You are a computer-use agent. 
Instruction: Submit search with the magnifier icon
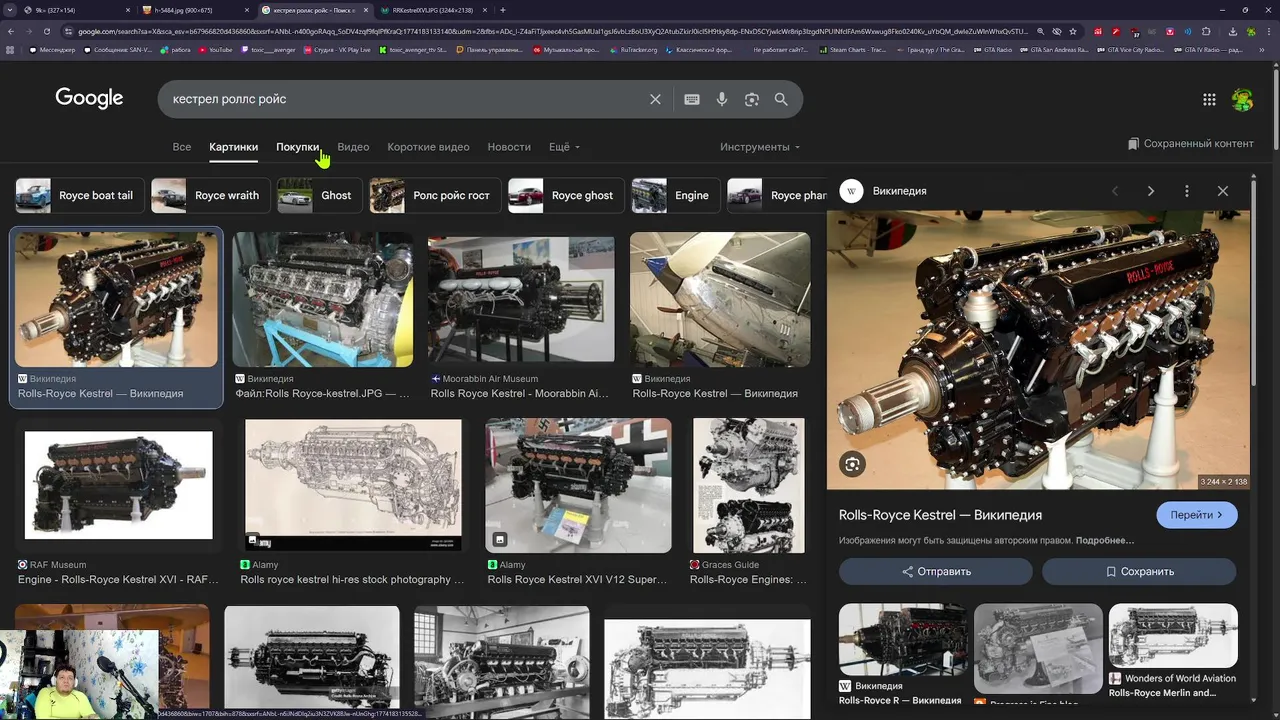(781, 99)
